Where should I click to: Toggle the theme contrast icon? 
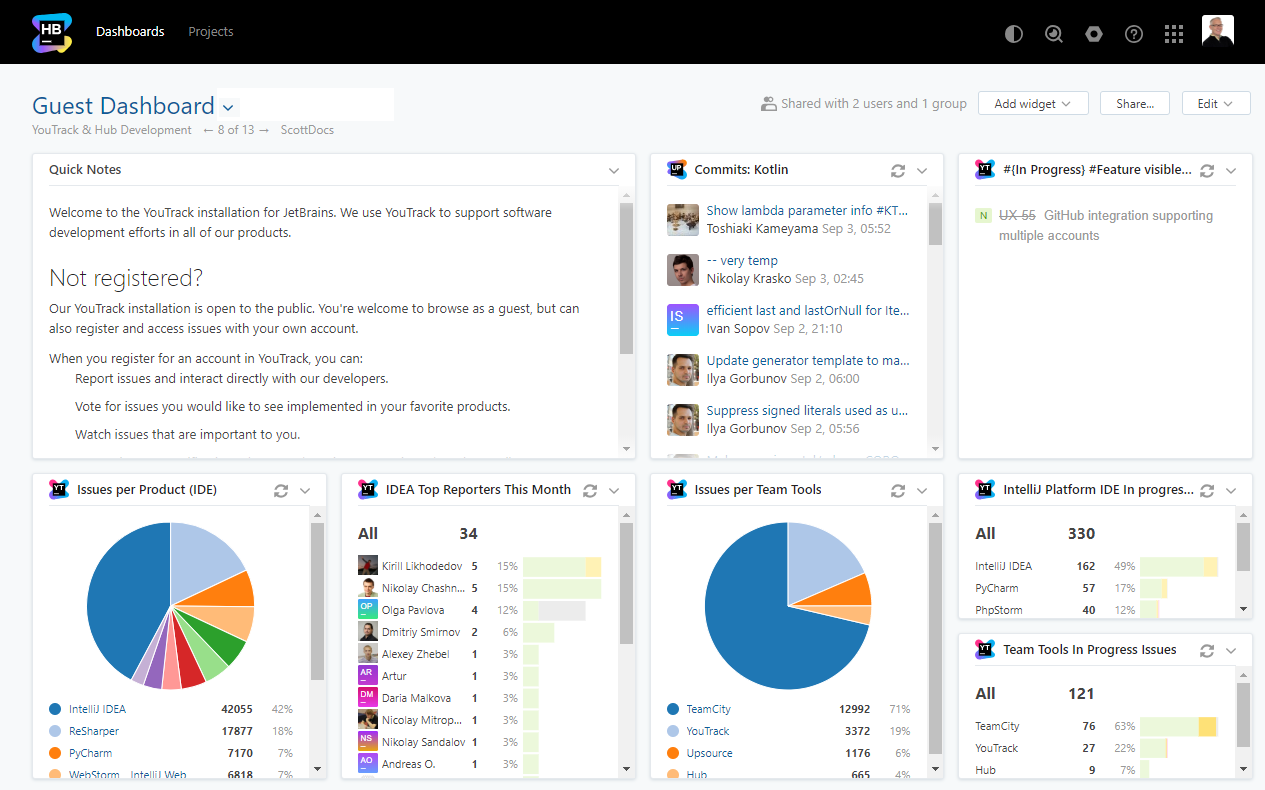[1014, 34]
